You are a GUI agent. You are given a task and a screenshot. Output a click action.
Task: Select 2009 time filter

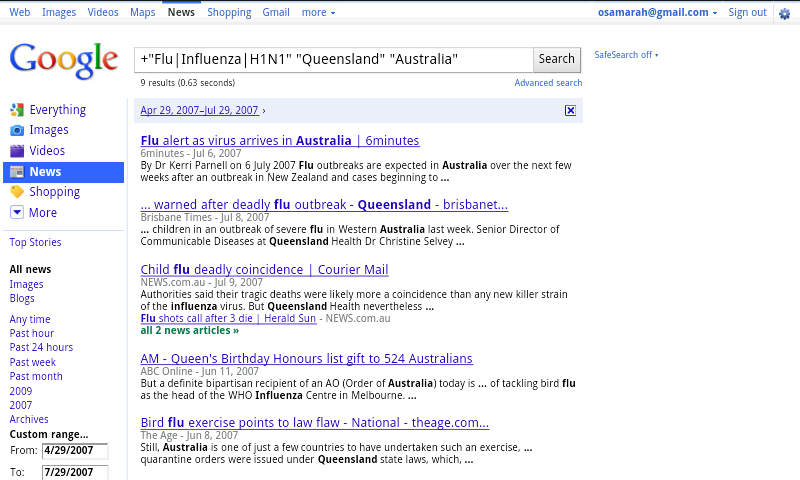pos(20,391)
